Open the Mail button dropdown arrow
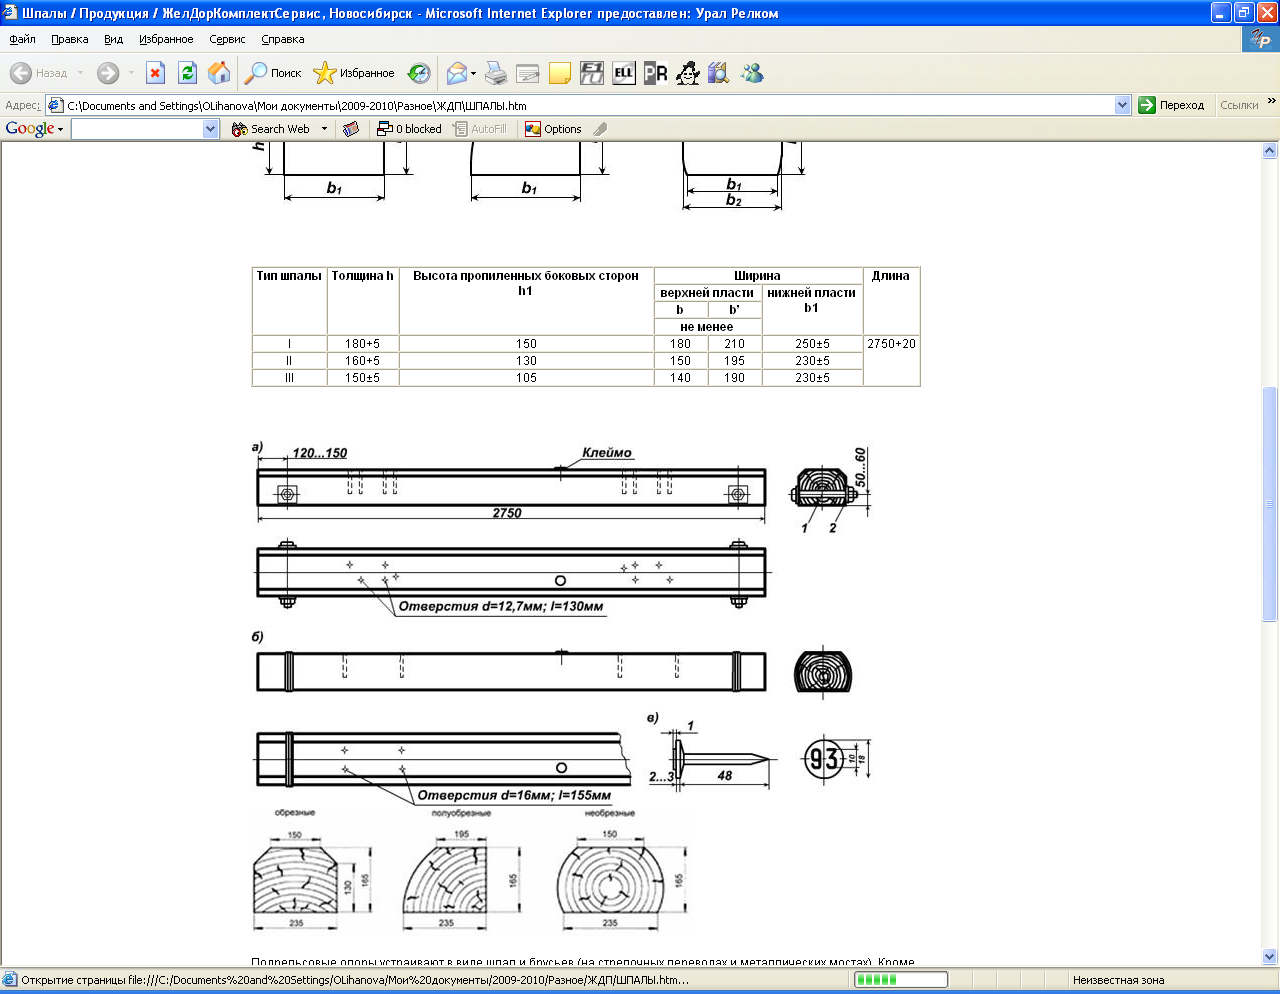This screenshot has height=994, width=1280. (473, 73)
